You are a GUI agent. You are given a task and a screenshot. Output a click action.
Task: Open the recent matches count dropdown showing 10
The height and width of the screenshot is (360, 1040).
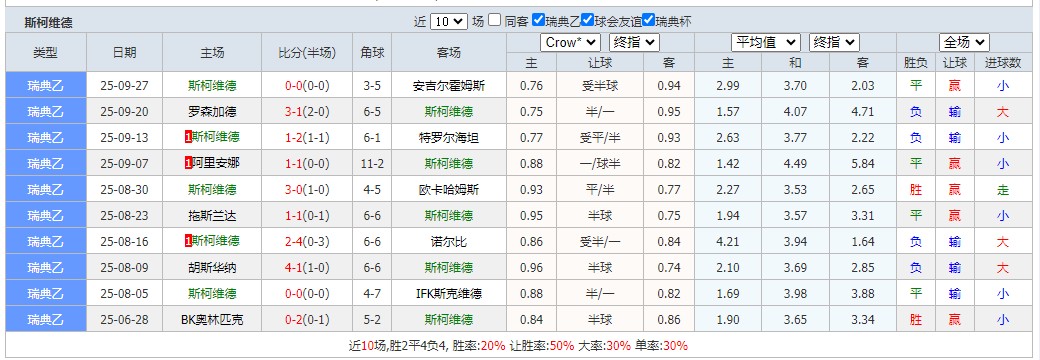pyautogui.click(x=449, y=21)
